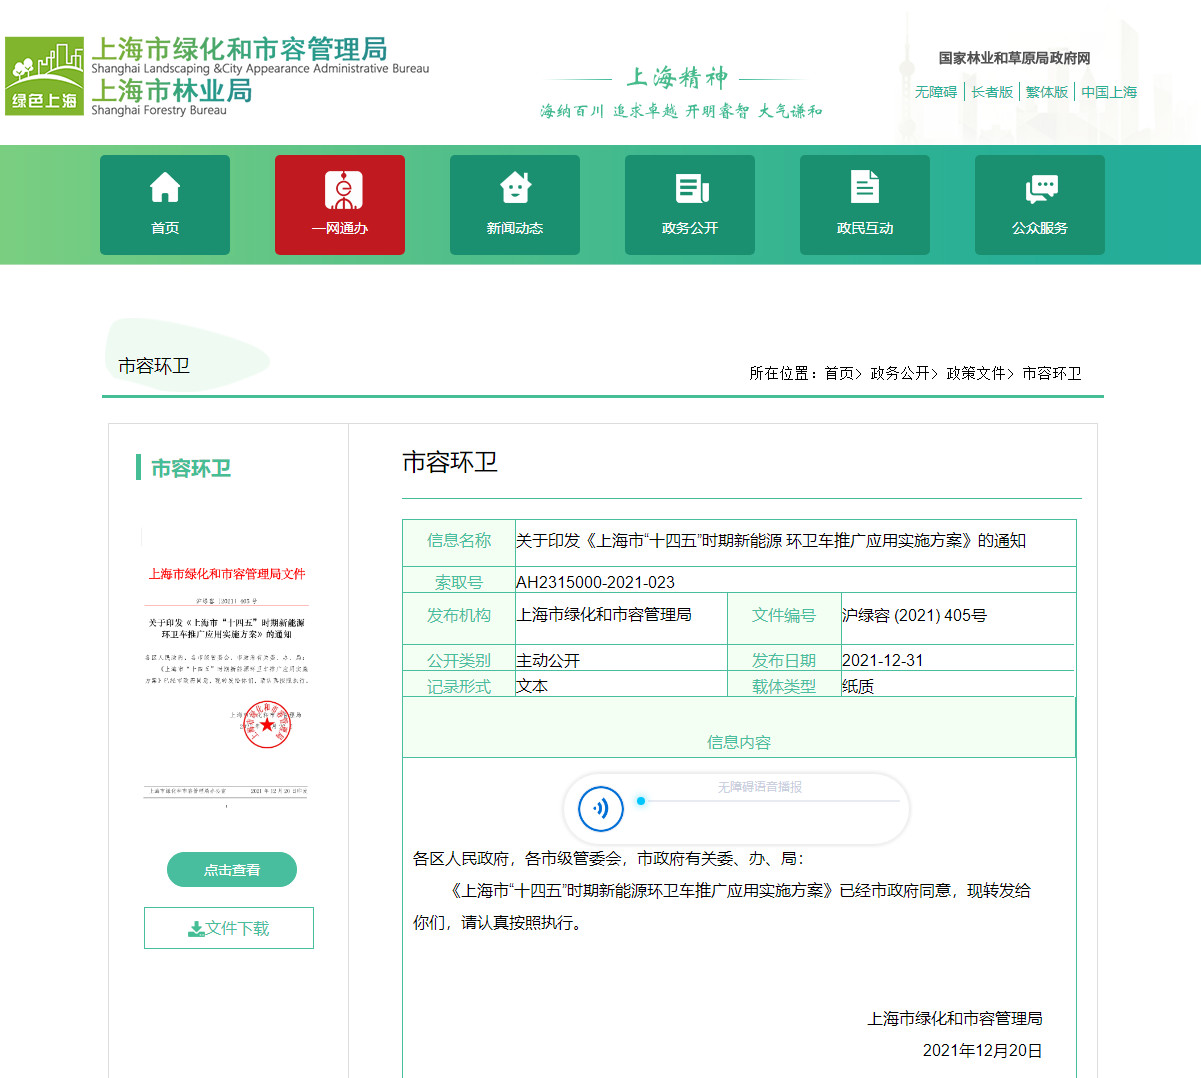The image size is (1201, 1078).
Task: Select 市容环卫 in left sidebar
Action: (x=191, y=468)
